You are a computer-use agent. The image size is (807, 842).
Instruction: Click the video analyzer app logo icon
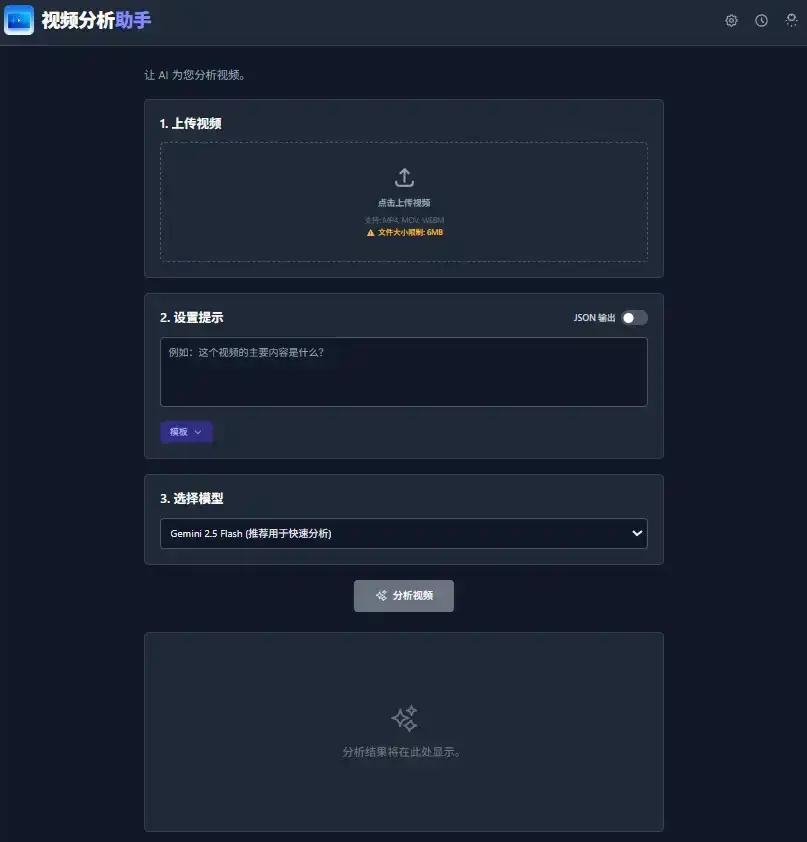pyautogui.click(x=19, y=20)
